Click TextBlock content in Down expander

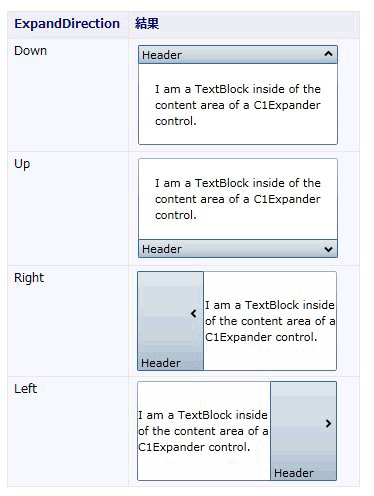coord(238,105)
